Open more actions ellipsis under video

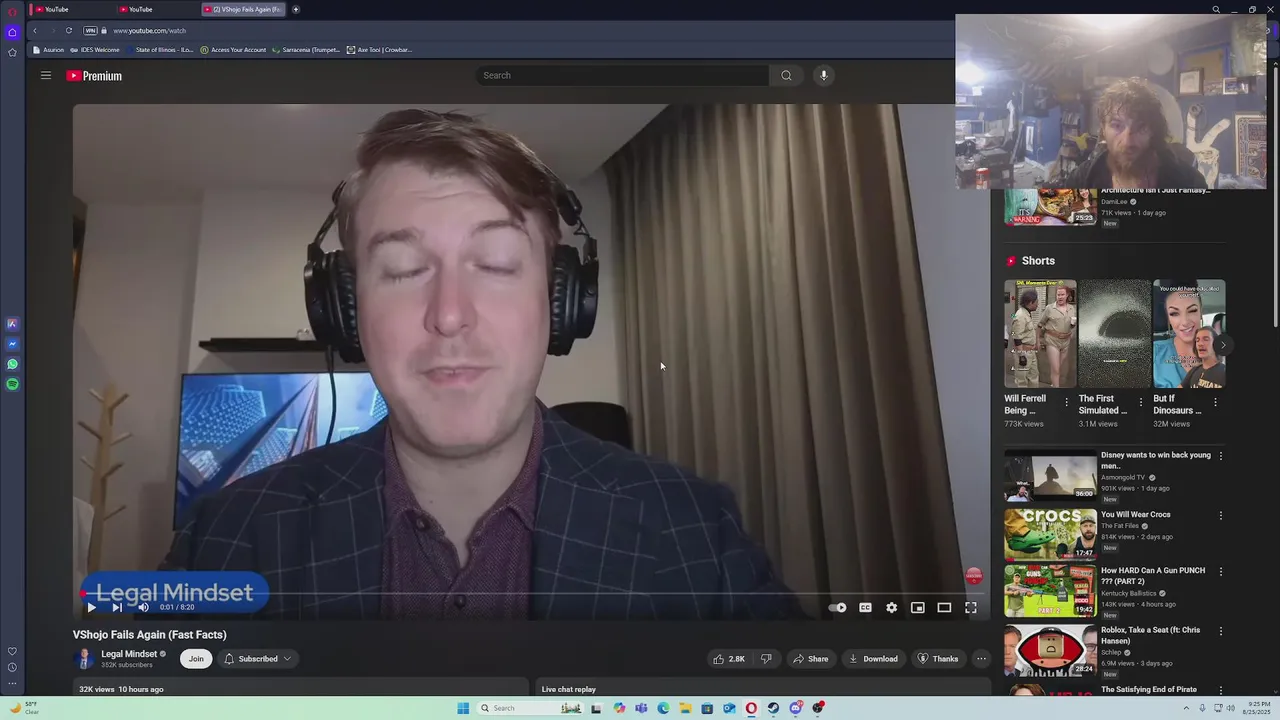[x=981, y=659]
